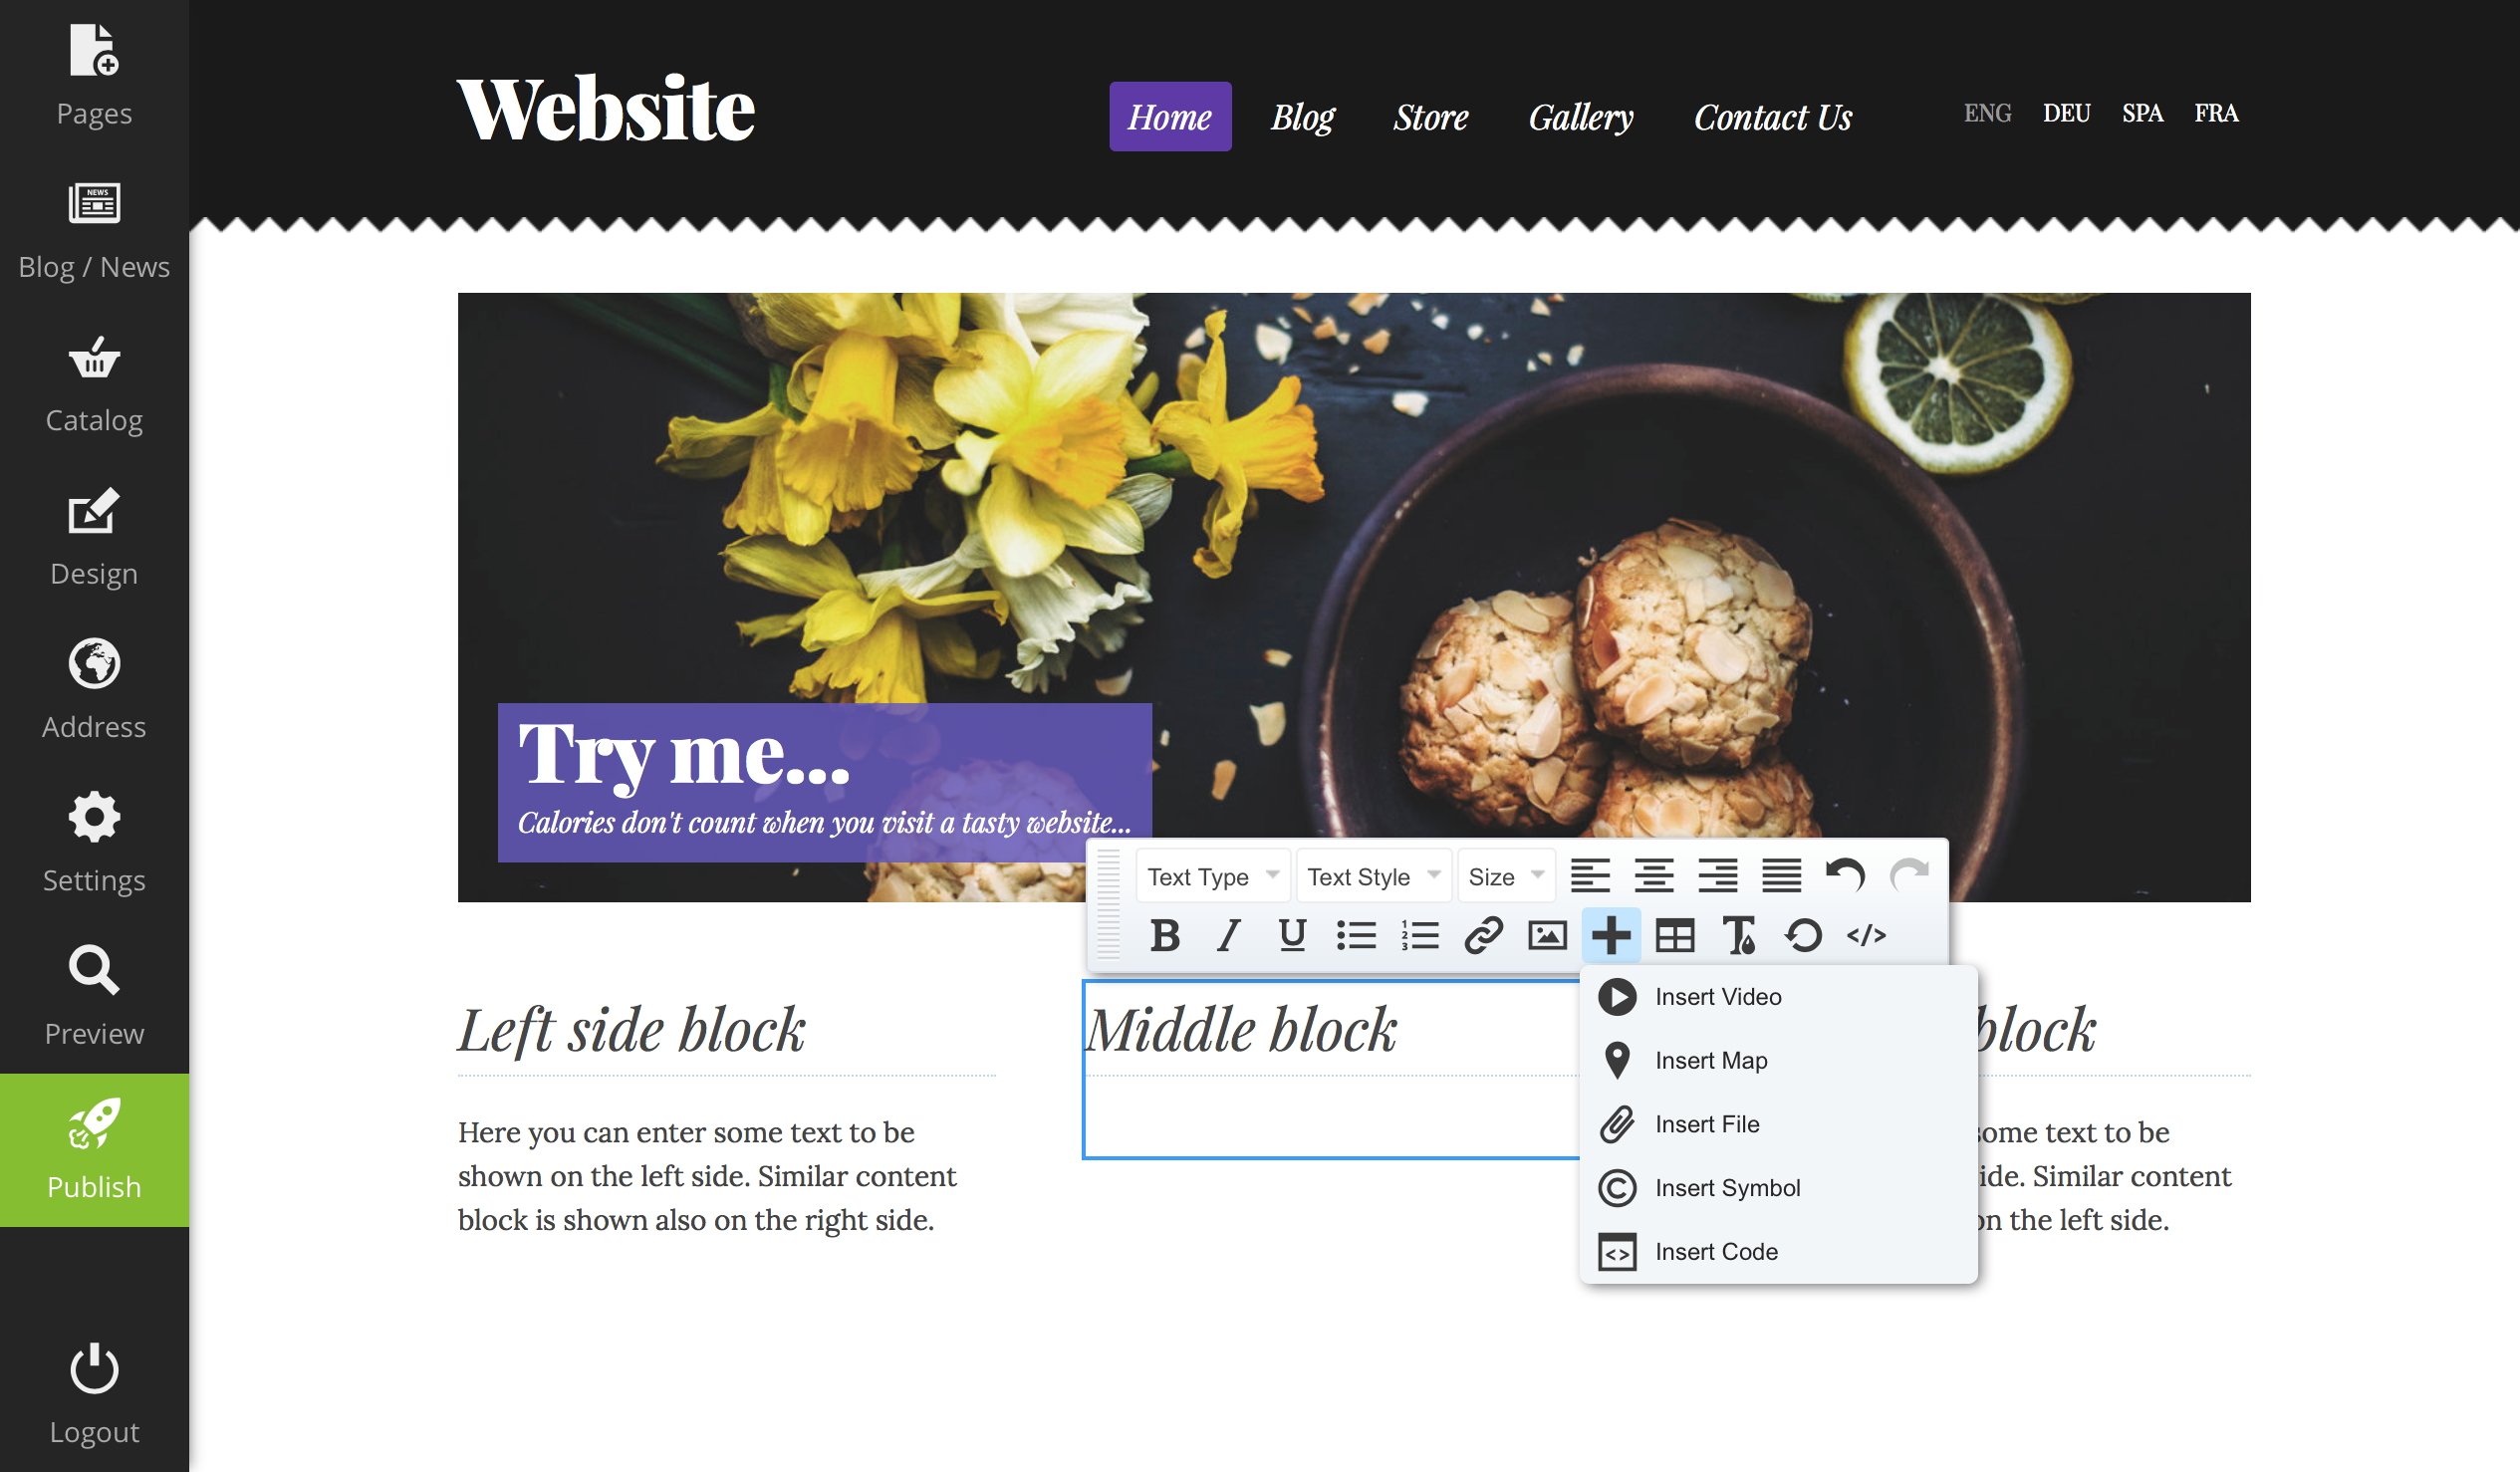Undo the last edit with the undo arrow

(1846, 875)
